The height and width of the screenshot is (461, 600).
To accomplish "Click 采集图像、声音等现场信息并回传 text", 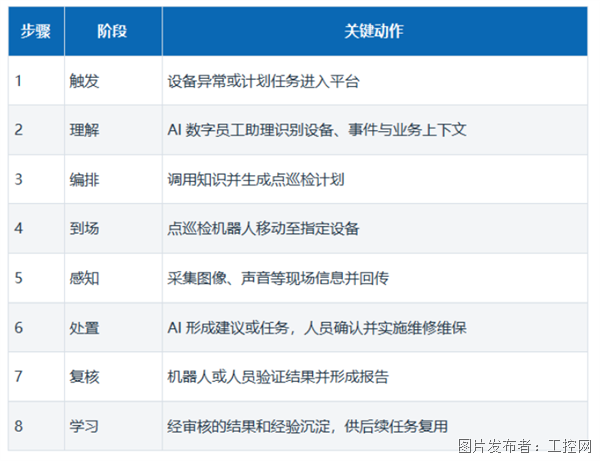I will pyautogui.click(x=278, y=278).
